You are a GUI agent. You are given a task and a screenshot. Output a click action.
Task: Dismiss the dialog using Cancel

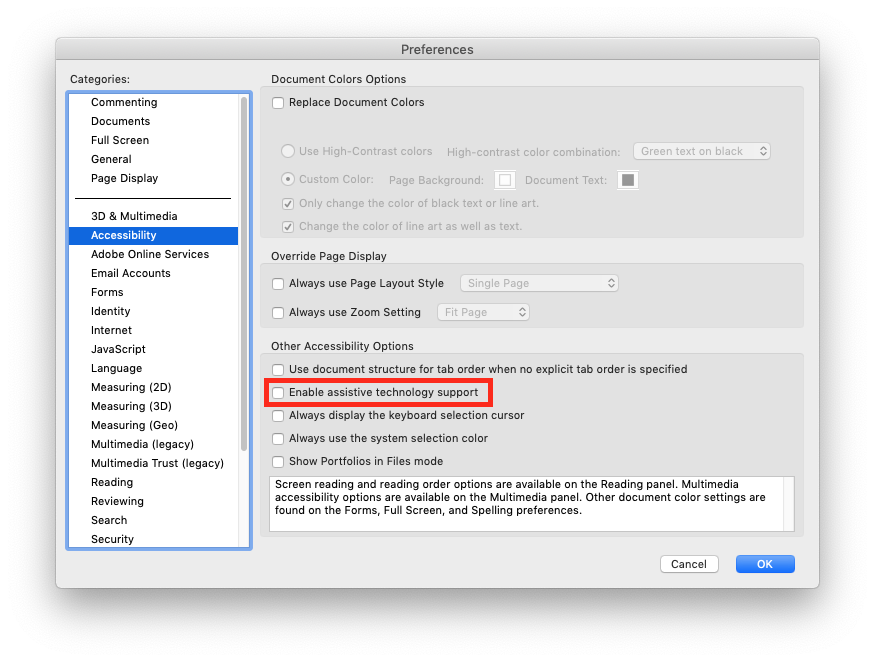(x=689, y=563)
